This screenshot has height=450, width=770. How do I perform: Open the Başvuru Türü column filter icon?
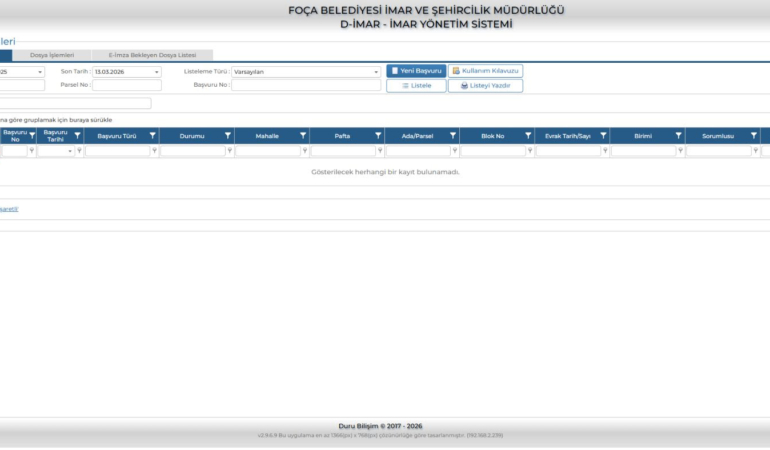(x=153, y=136)
